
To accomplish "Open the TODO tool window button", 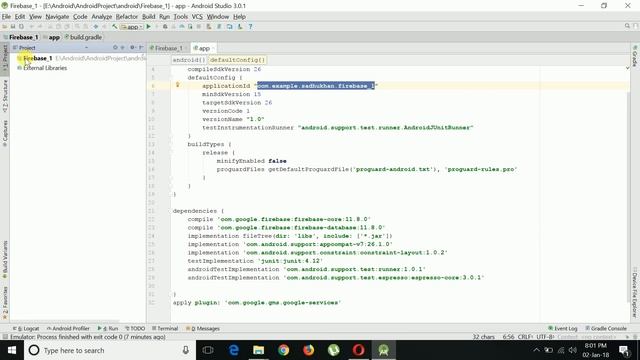I will pos(135,328).
